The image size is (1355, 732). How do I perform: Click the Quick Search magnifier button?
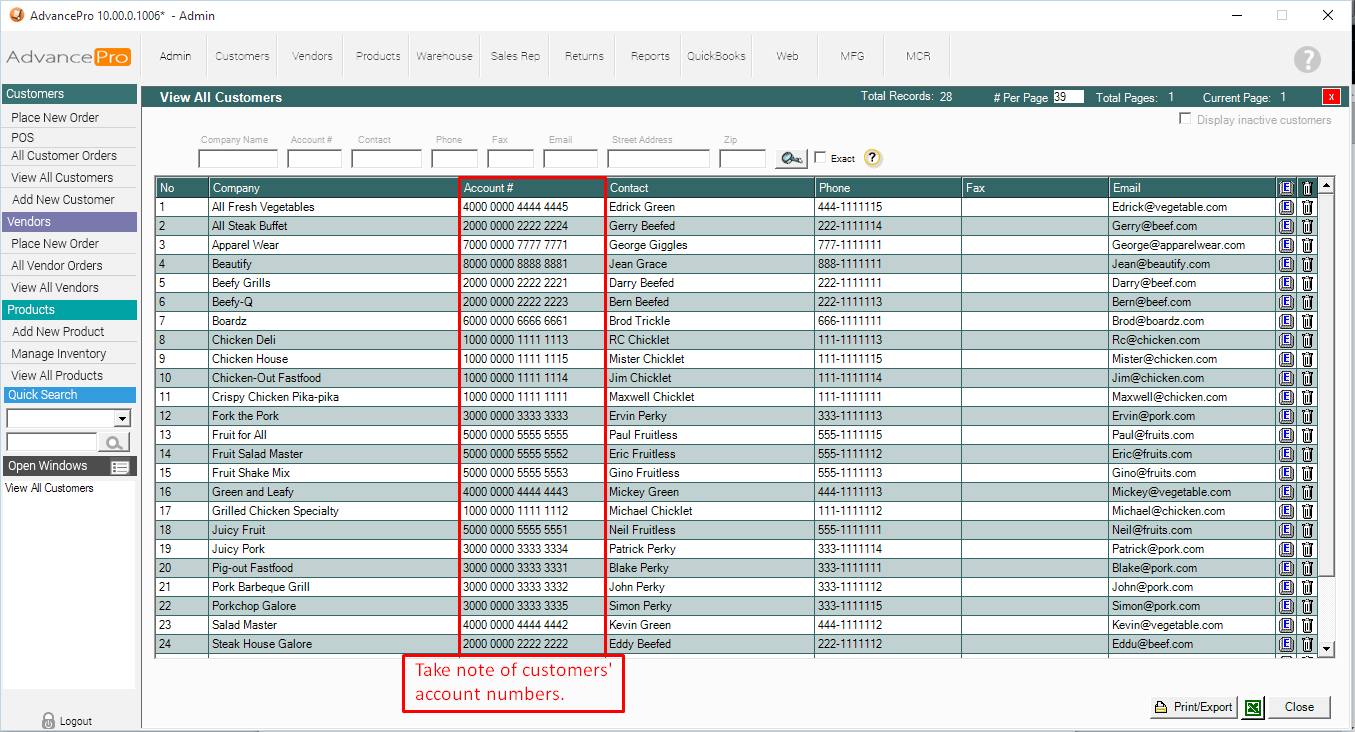coord(114,442)
